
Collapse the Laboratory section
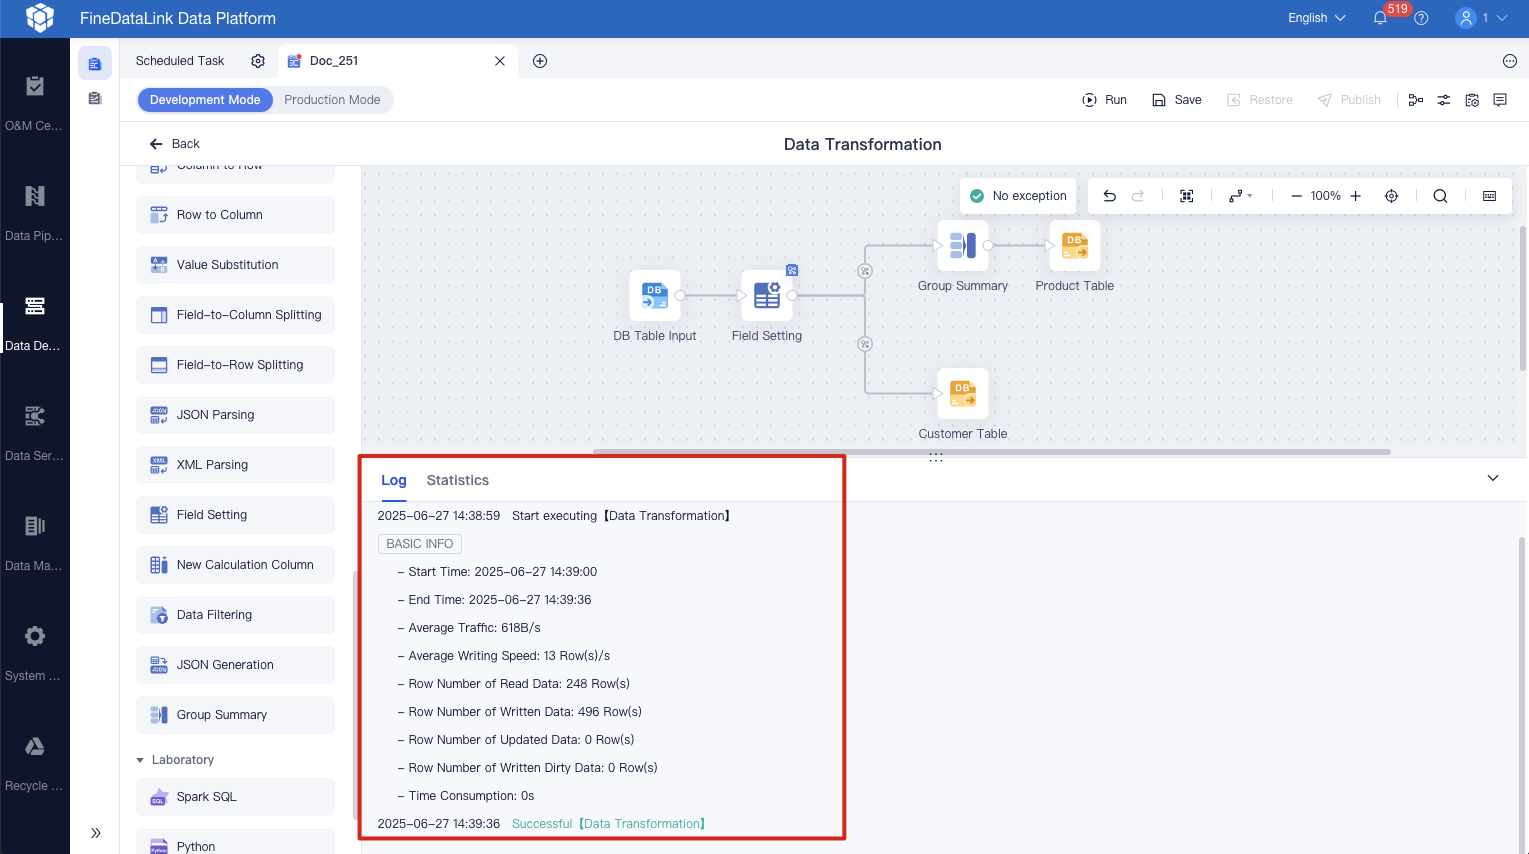click(x=140, y=760)
